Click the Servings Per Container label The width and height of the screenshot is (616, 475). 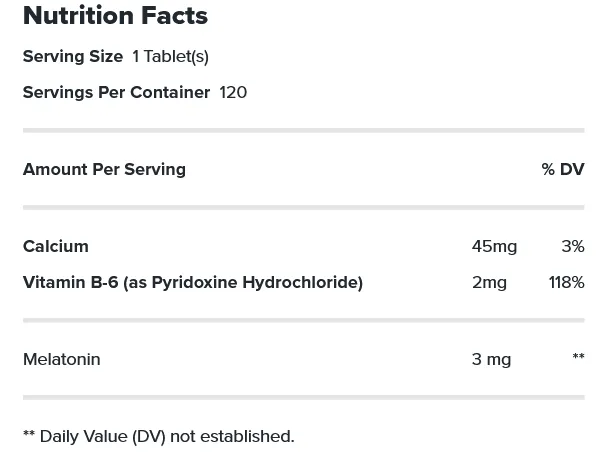pos(116,93)
